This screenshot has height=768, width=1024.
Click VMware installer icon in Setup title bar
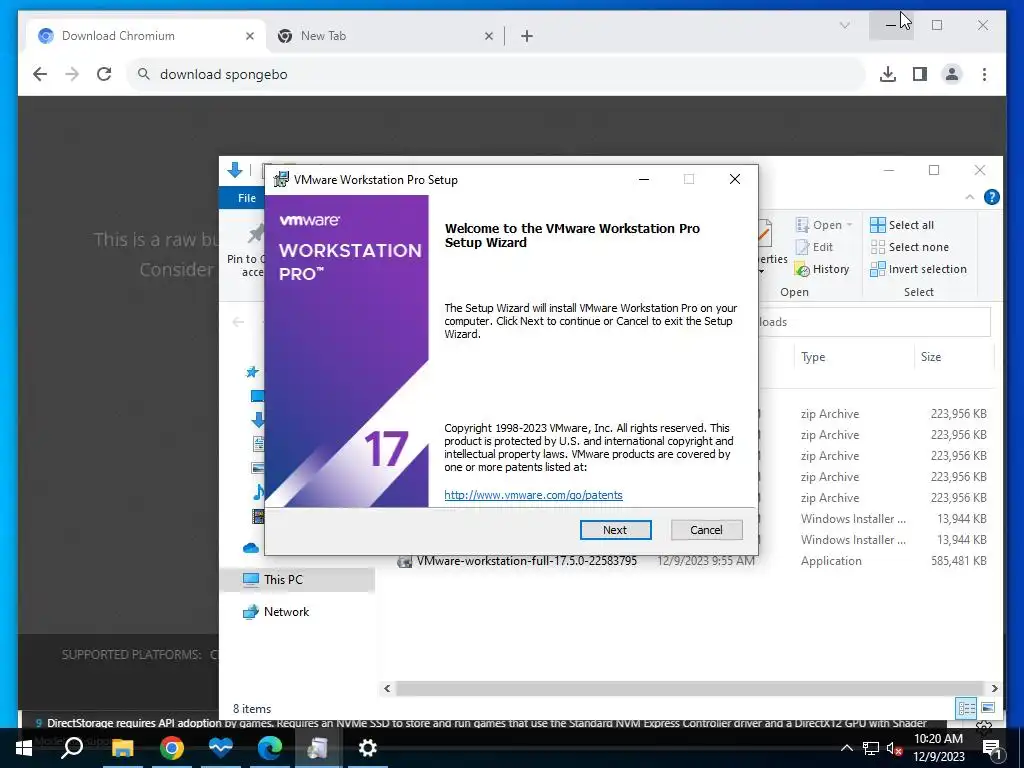[x=281, y=180]
